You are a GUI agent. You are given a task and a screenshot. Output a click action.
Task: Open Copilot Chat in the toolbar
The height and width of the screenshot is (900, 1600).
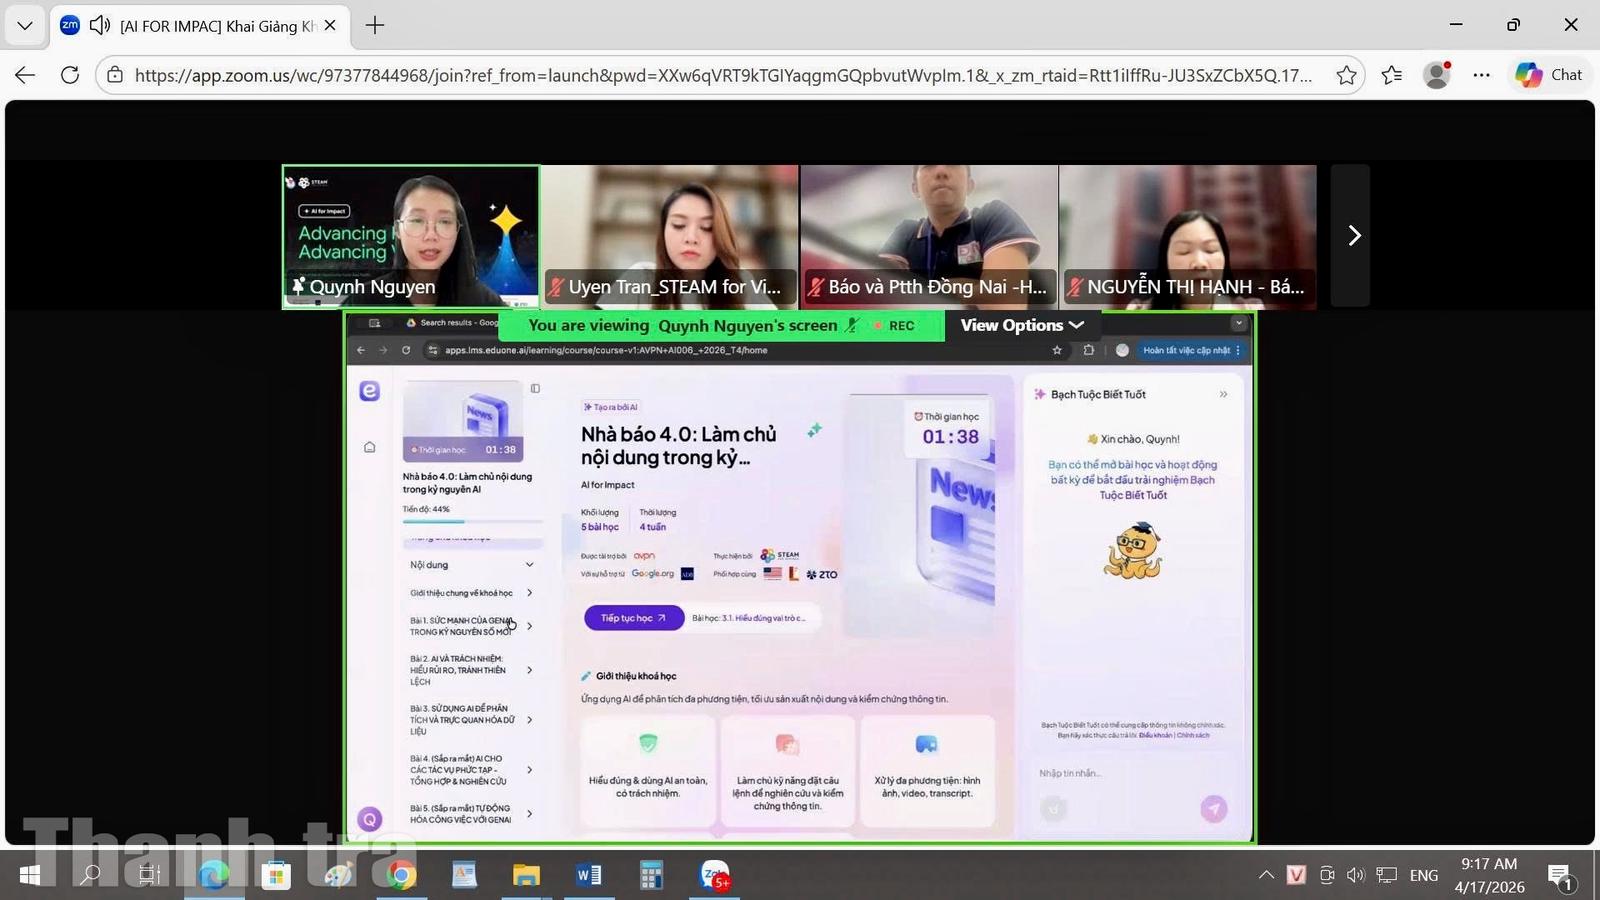coord(1549,75)
